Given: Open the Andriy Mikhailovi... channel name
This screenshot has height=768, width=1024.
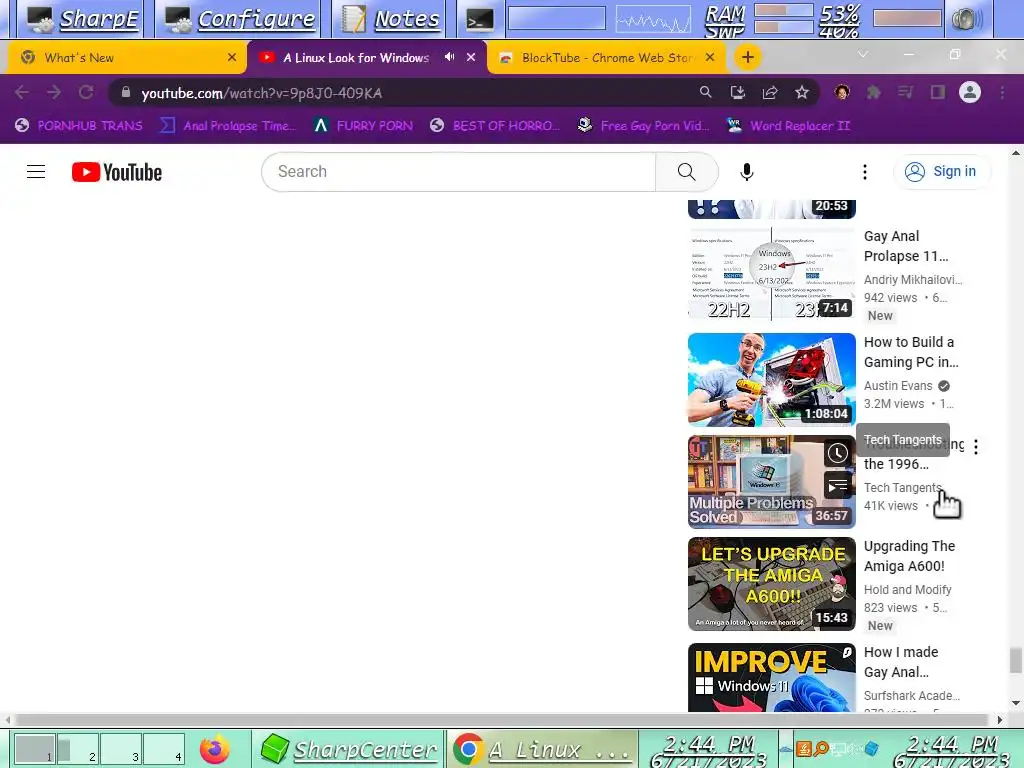Looking at the screenshot, I should click(913, 280).
